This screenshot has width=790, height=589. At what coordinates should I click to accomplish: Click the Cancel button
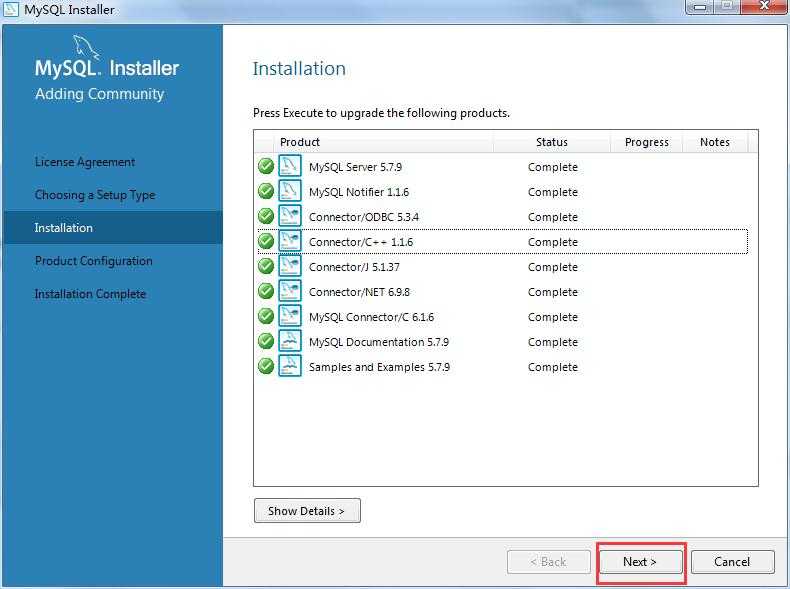(x=733, y=562)
